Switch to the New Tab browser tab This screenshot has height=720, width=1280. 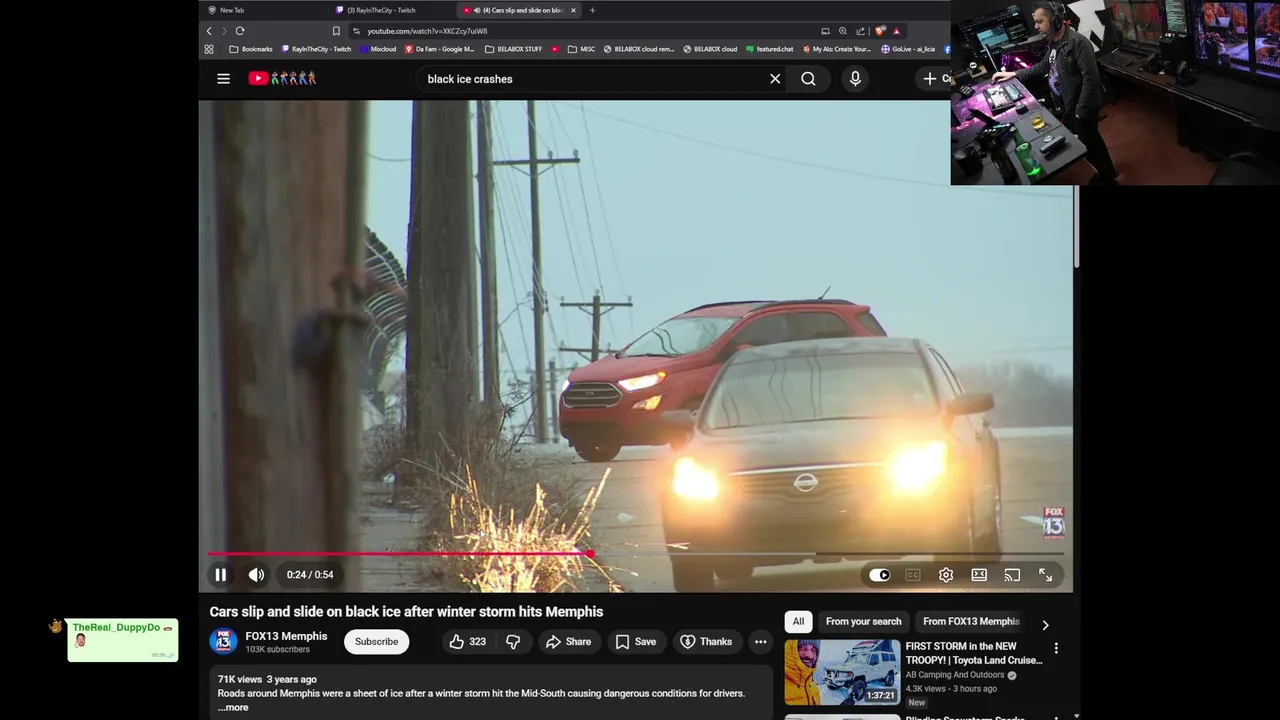click(262, 10)
